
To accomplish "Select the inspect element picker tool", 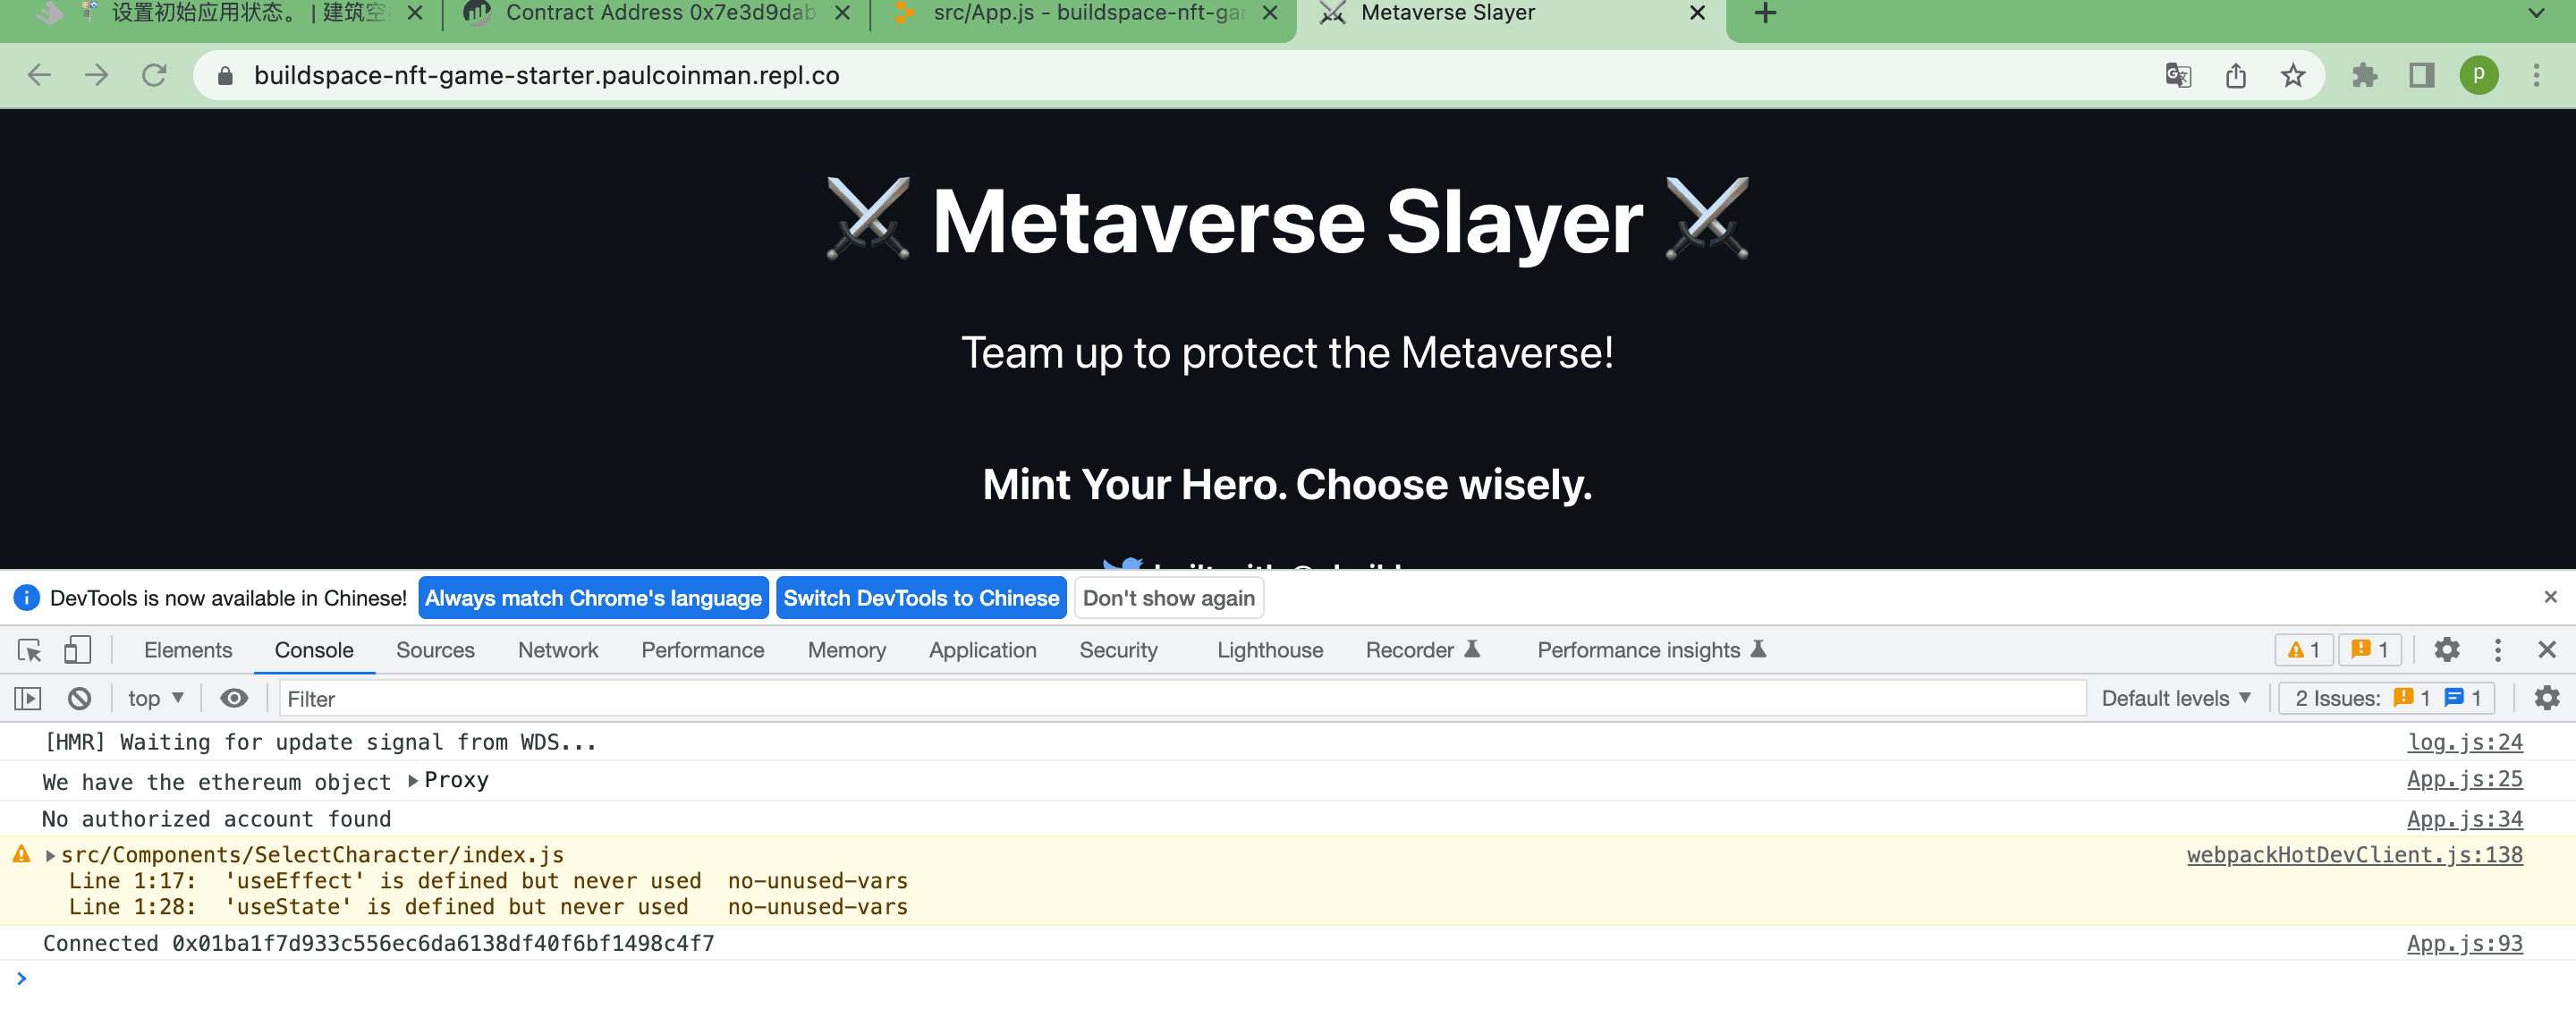I will click(x=29, y=650).
